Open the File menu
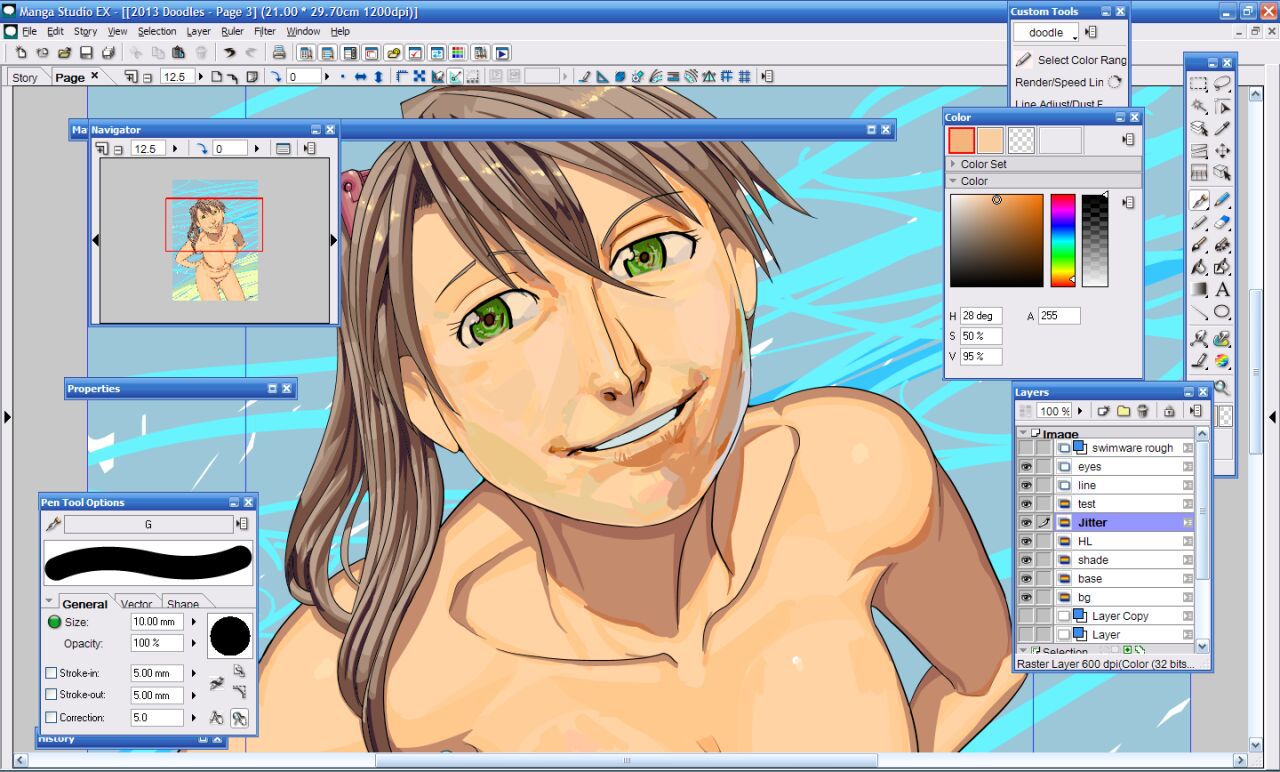This screenshot has height=772, width=1280. click(29, 31)
